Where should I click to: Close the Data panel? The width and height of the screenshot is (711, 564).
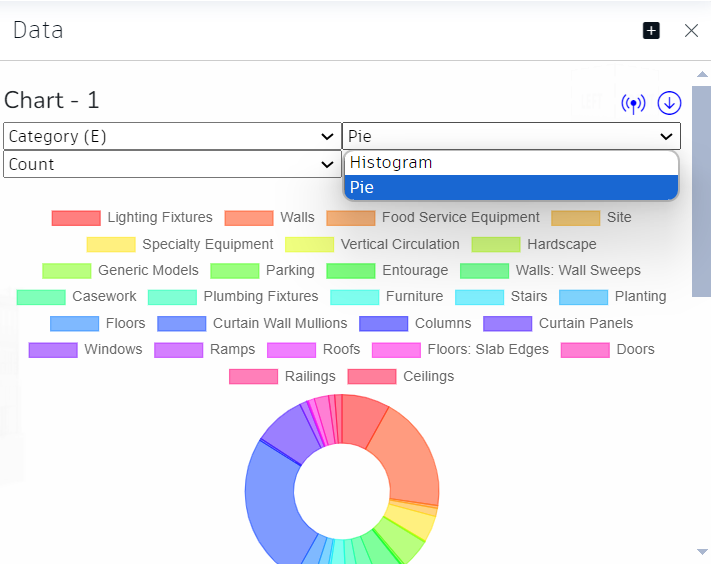coord(691,31)
